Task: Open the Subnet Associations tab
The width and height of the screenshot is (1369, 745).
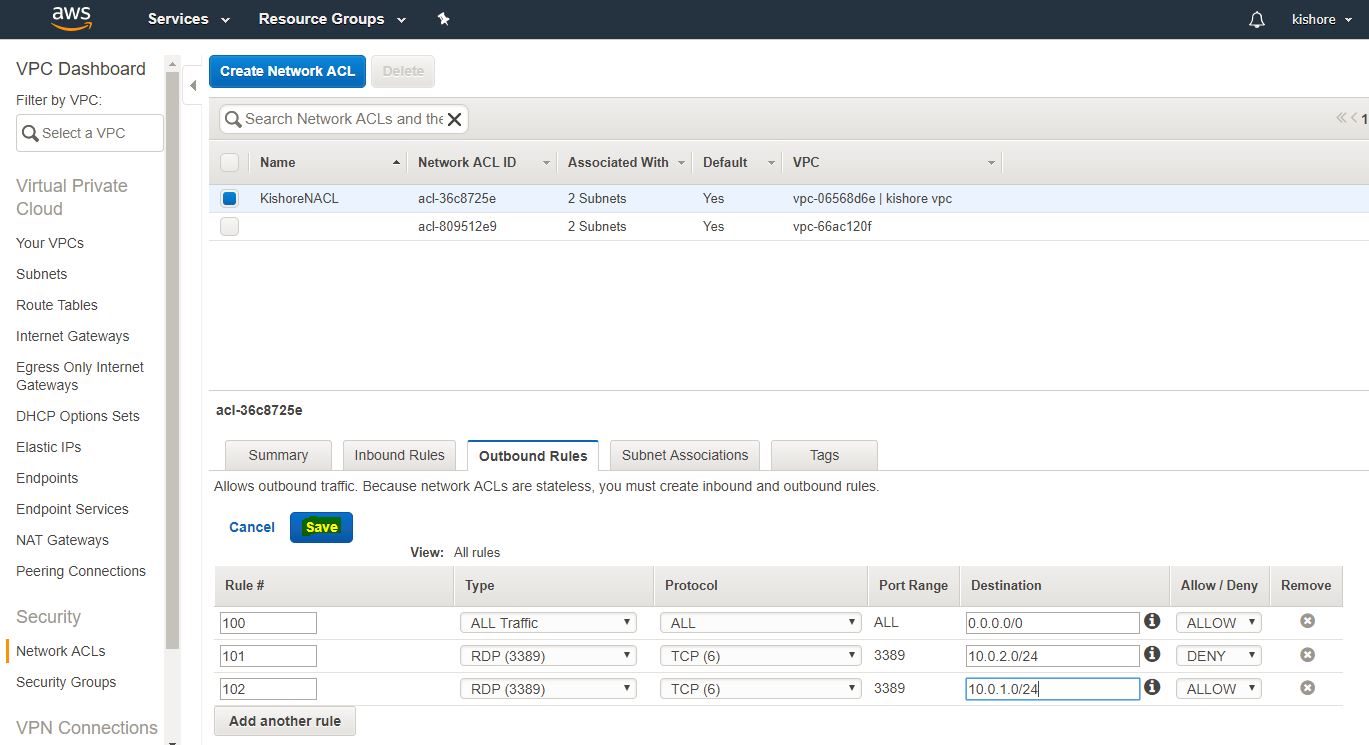Action: click(684, 455)
